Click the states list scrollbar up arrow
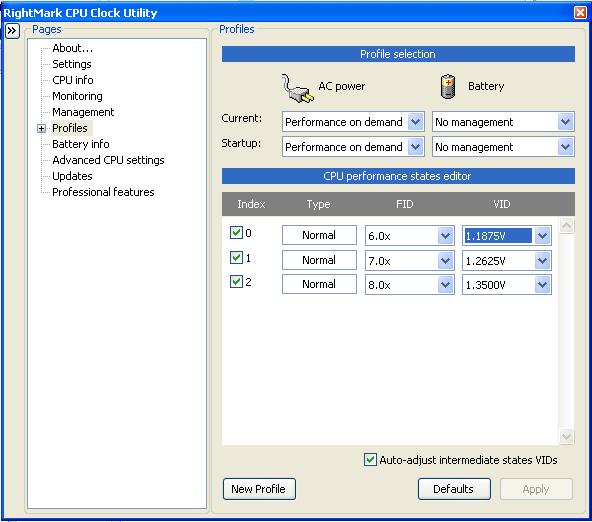The height and width of the screenshot is (522, 592). coord(566,225)
